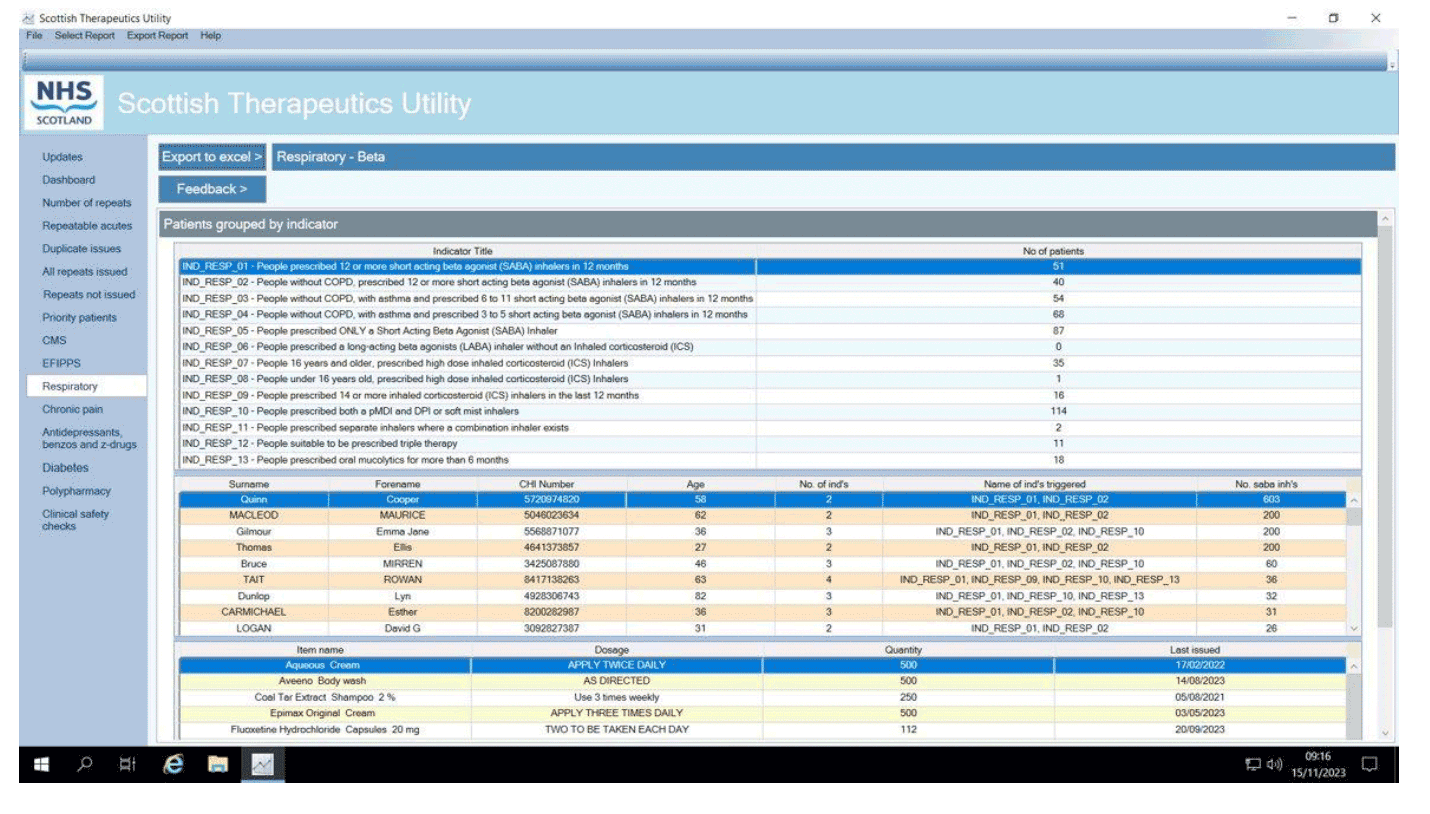The height and width of the screenshot is (814, 1430).
Task: Click the NHS Scotland logo
Action: 65,103
